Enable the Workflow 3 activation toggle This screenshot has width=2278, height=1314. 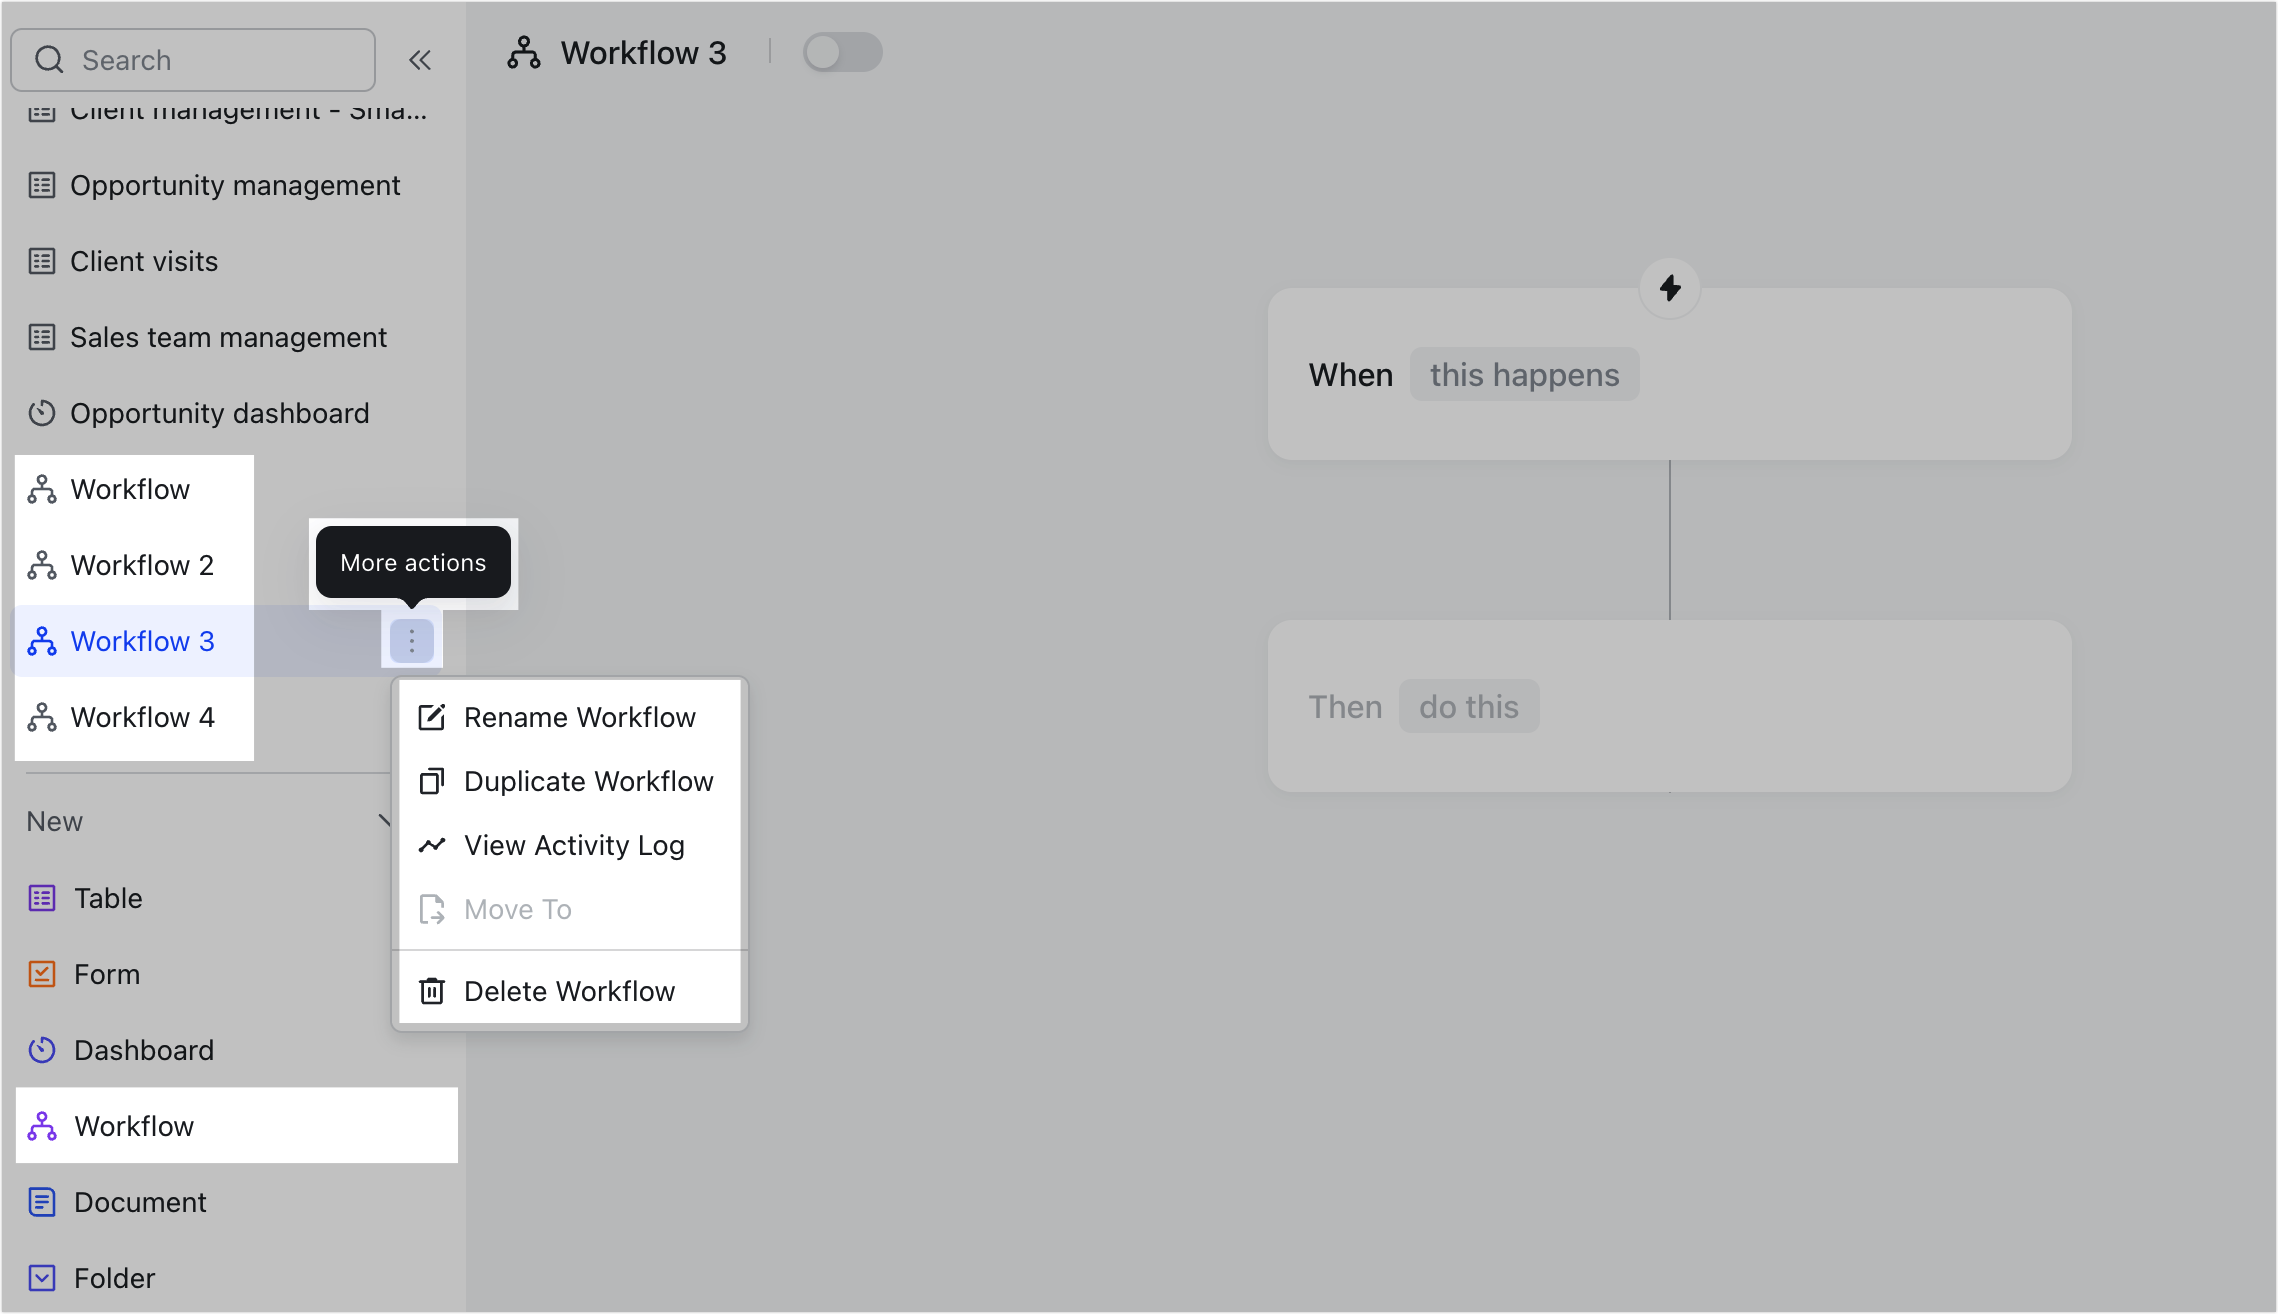point(842,52)
